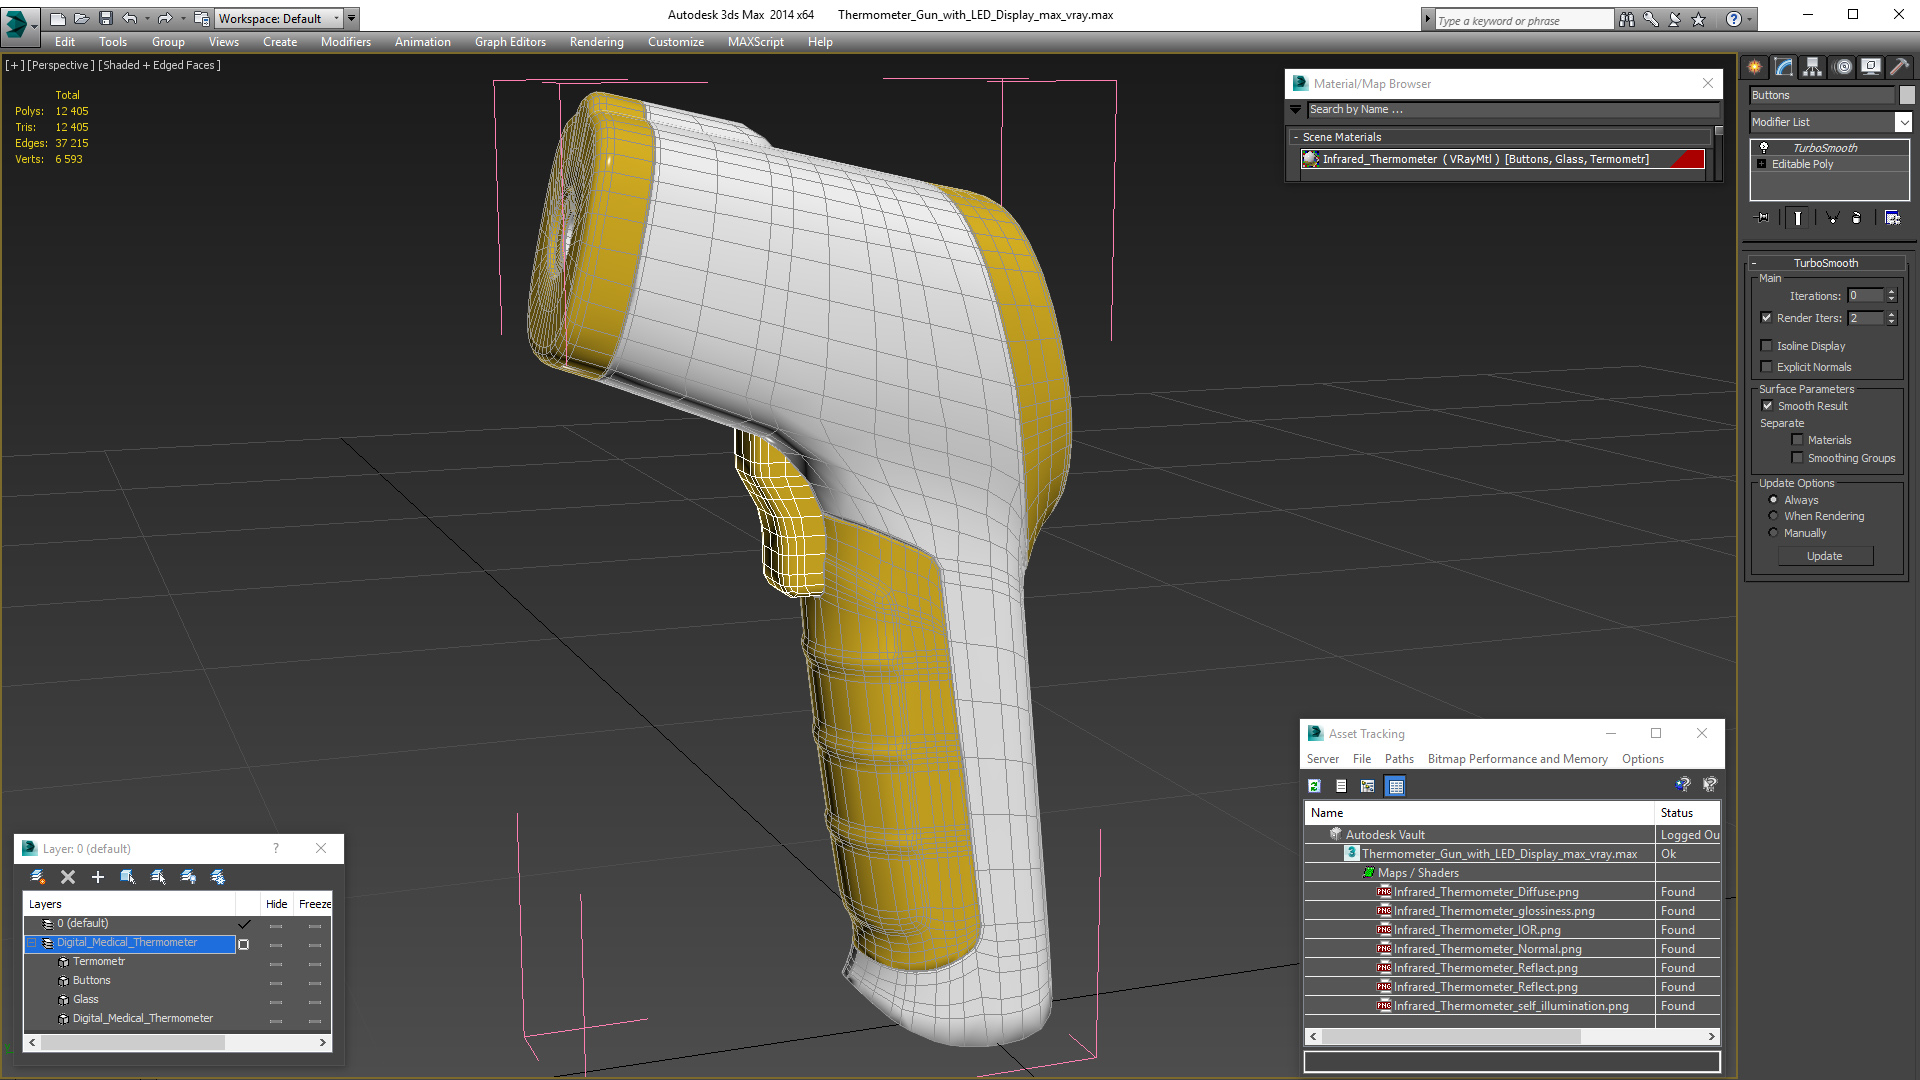The image size is (1920, 1080).
Task: Open the Utilities hammer tab
Action: click(1899, 67)
